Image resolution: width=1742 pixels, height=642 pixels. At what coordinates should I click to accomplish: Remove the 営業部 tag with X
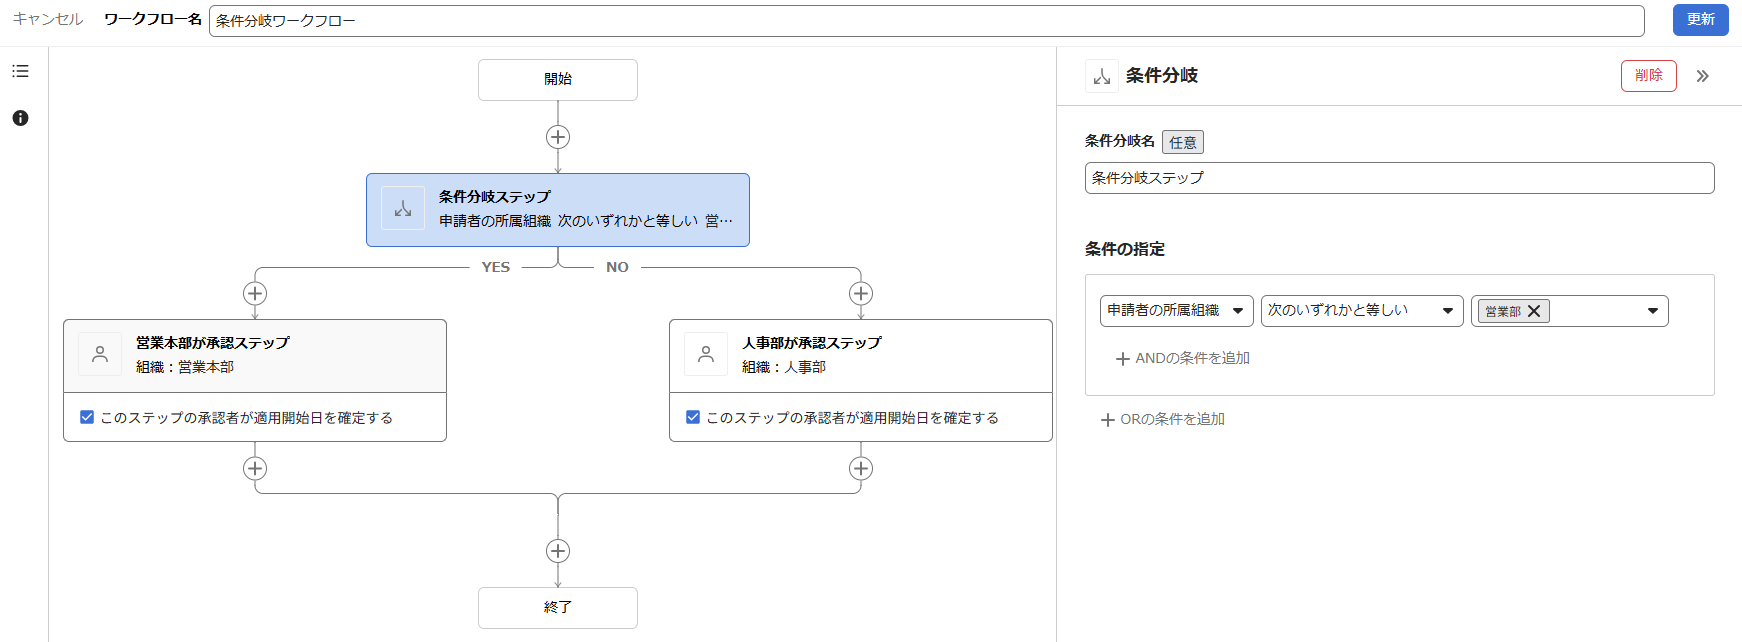[1534, 311]
